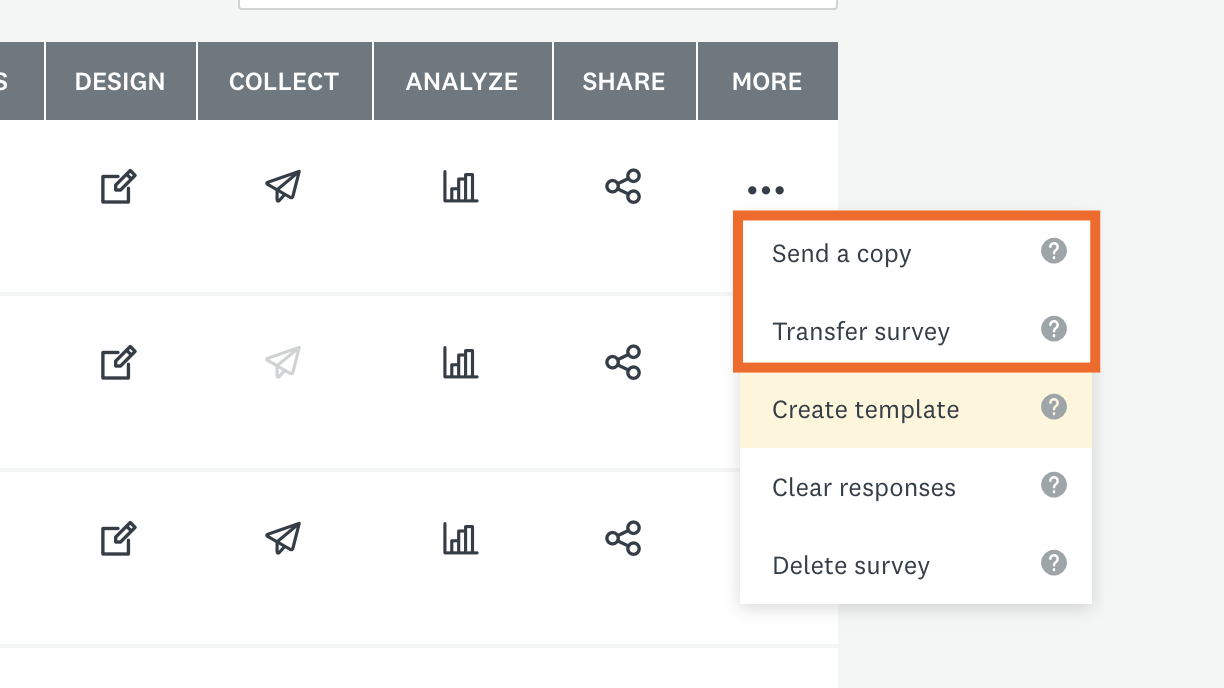1224x688 pixels.
Task: Open analyze bar chart for first survey
Action: click(460, 186)
